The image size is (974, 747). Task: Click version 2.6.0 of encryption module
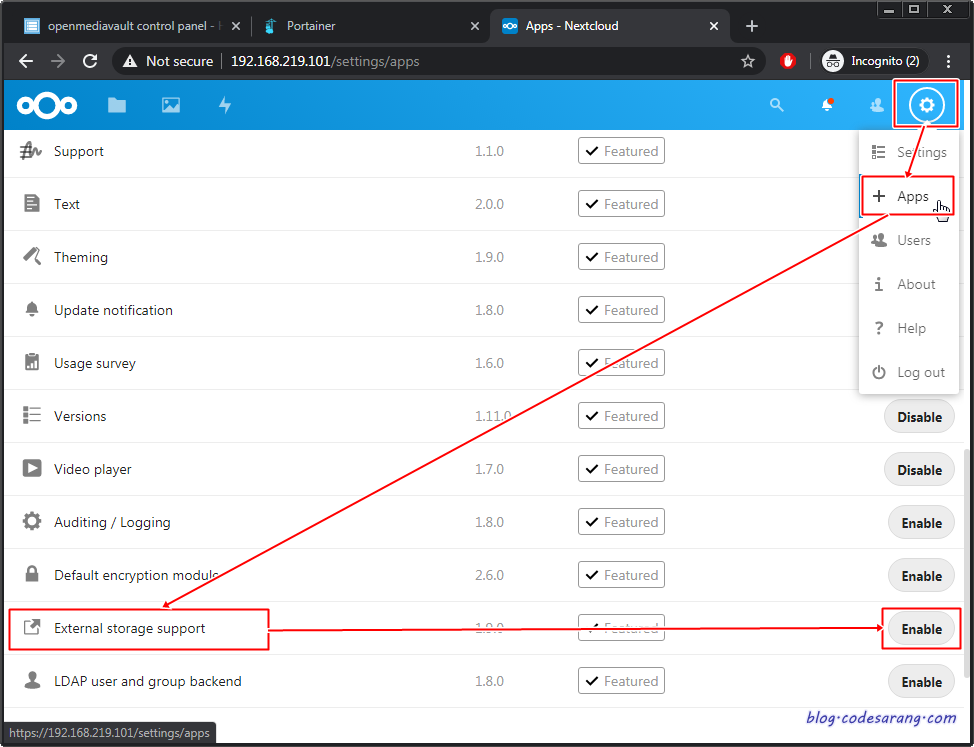[x=489, y=575]
